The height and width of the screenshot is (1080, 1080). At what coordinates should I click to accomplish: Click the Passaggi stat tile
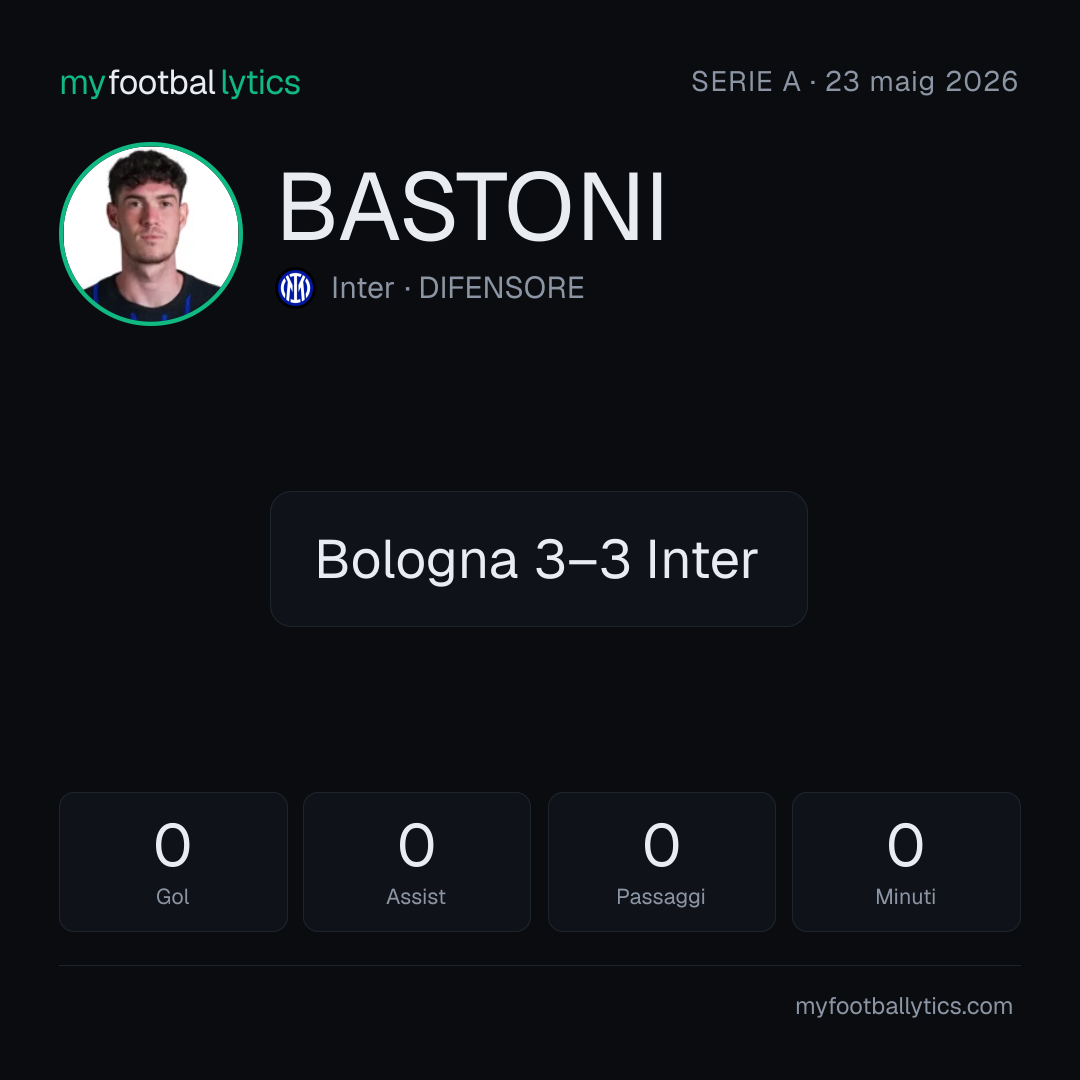661,862
